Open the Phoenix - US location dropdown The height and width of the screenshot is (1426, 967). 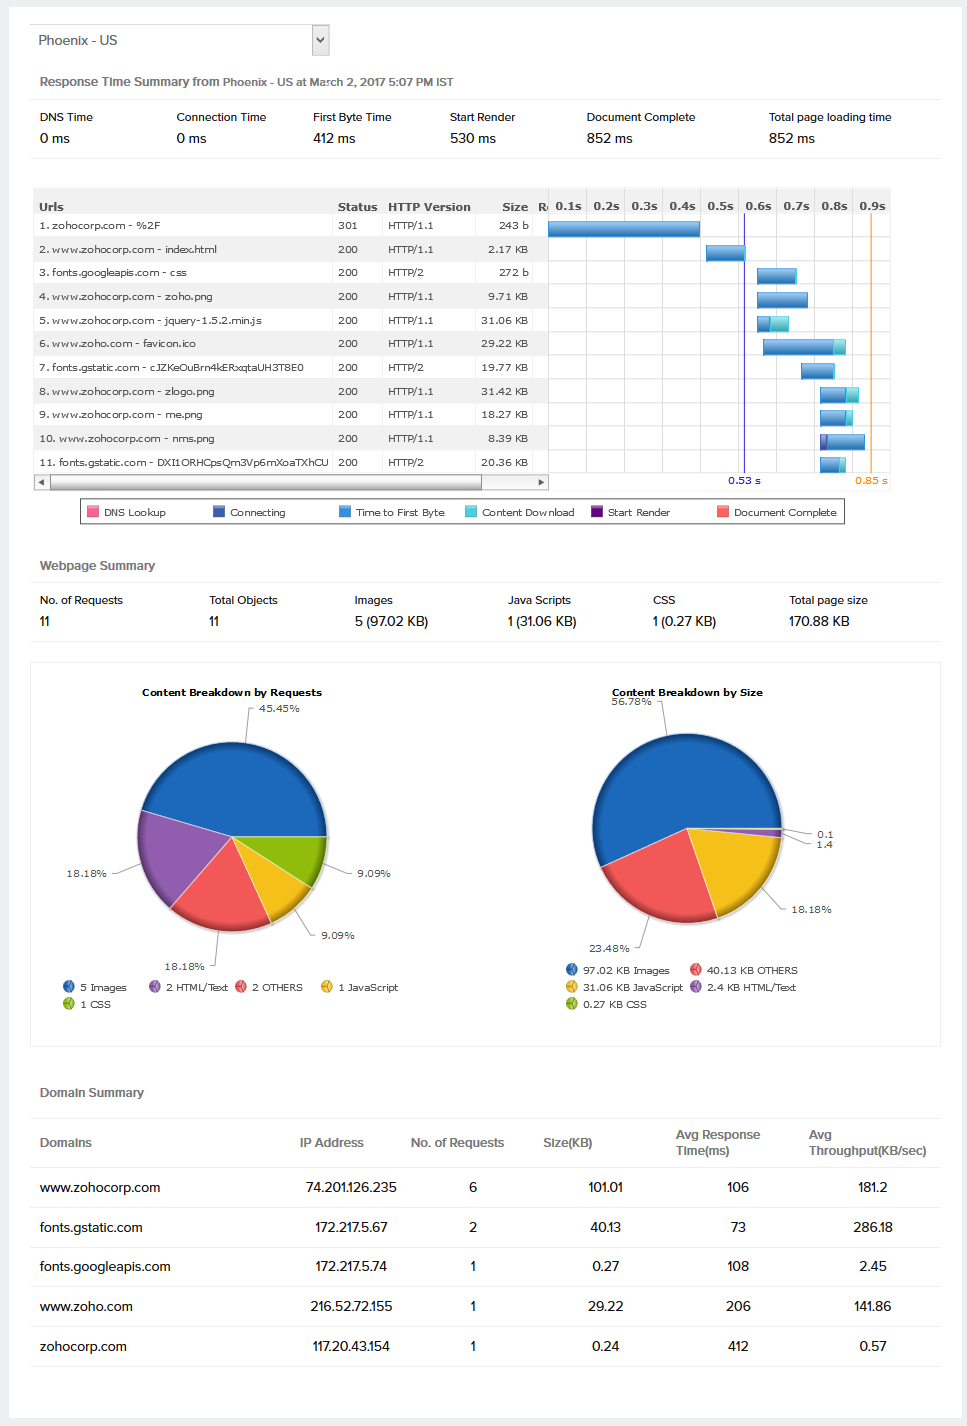point(180,40)
